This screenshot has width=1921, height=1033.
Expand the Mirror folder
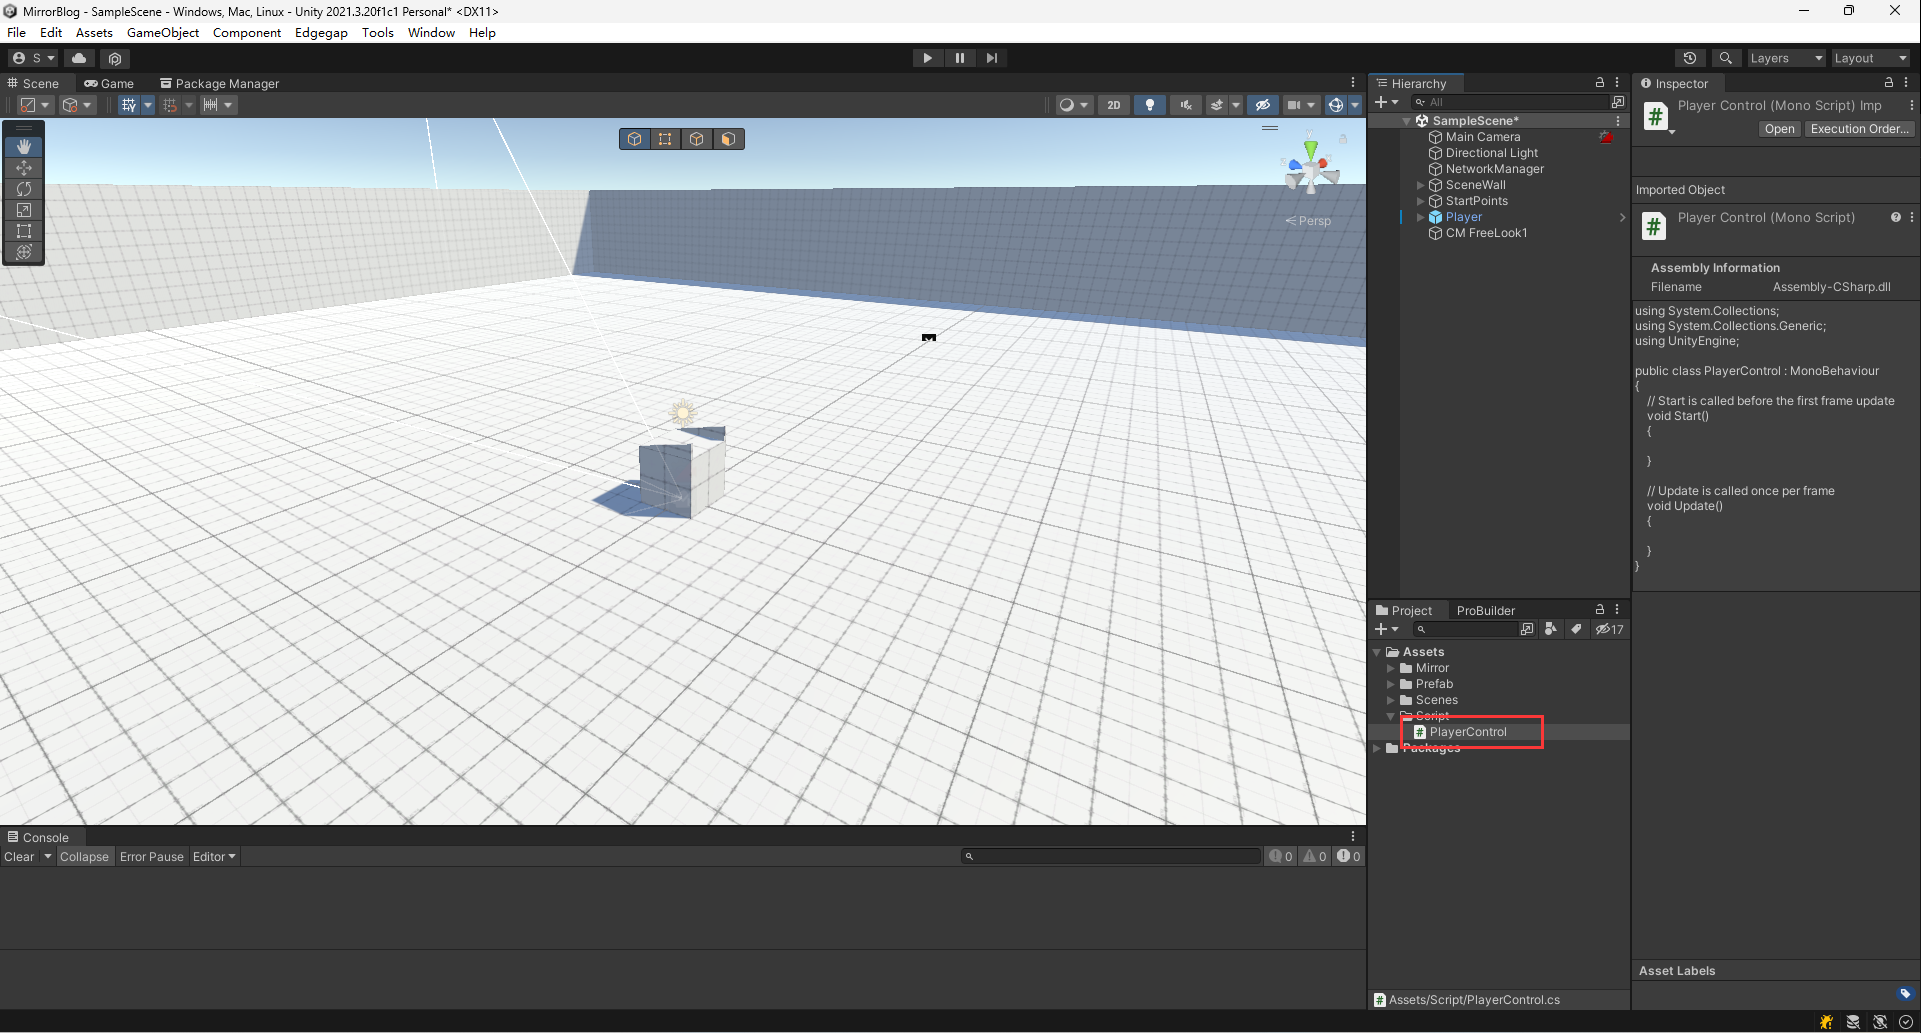click(x=1390, y=668)
